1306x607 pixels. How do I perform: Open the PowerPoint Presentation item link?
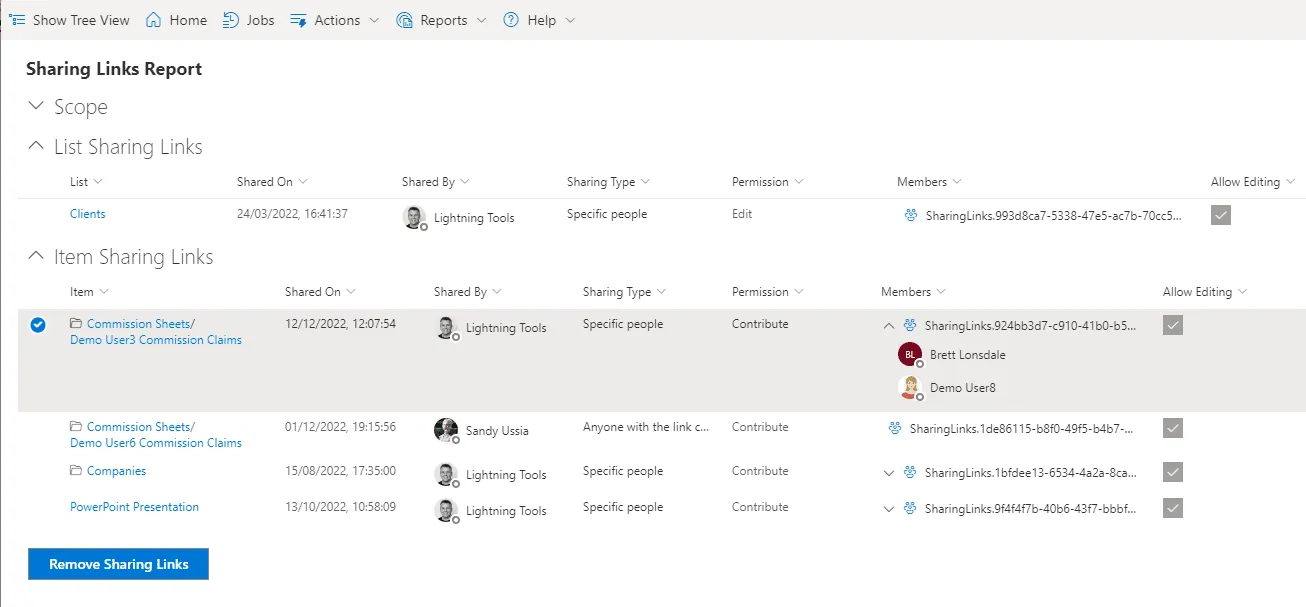[x=134, y=507]
